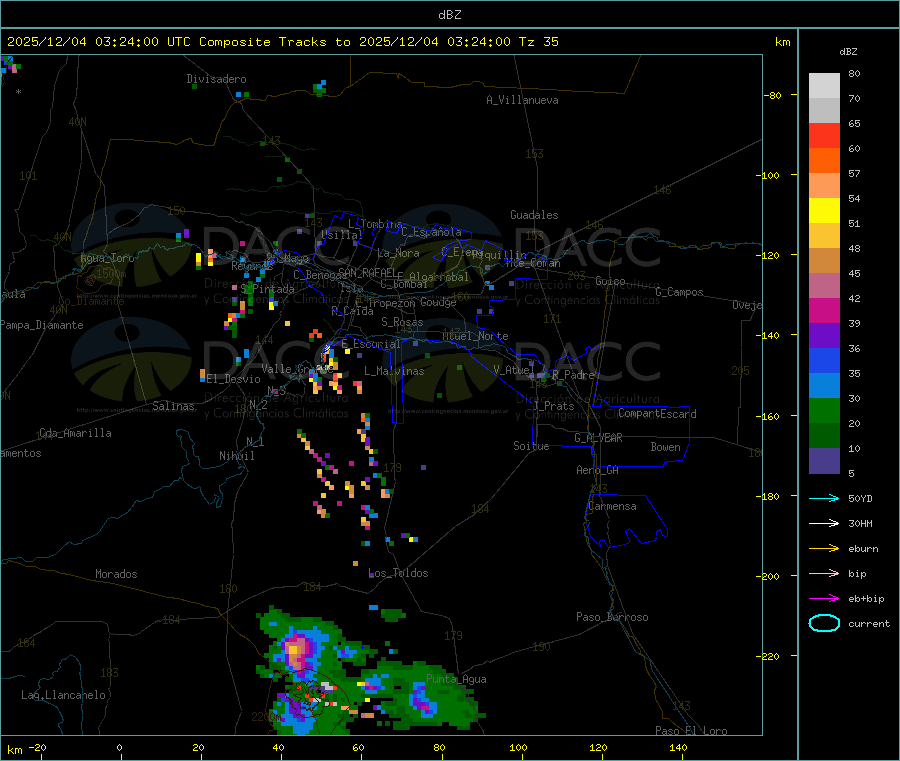Click the cyan current ellipse symbol
This screenshot has height=761, width=900.
click(824, 623)
